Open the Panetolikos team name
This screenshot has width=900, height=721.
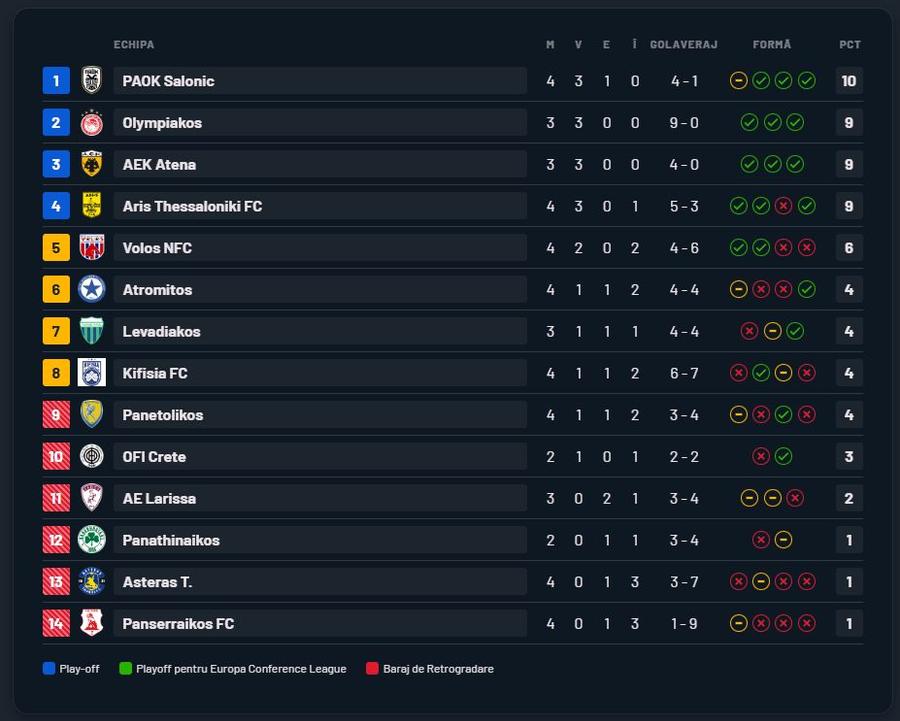pos(163,415)
